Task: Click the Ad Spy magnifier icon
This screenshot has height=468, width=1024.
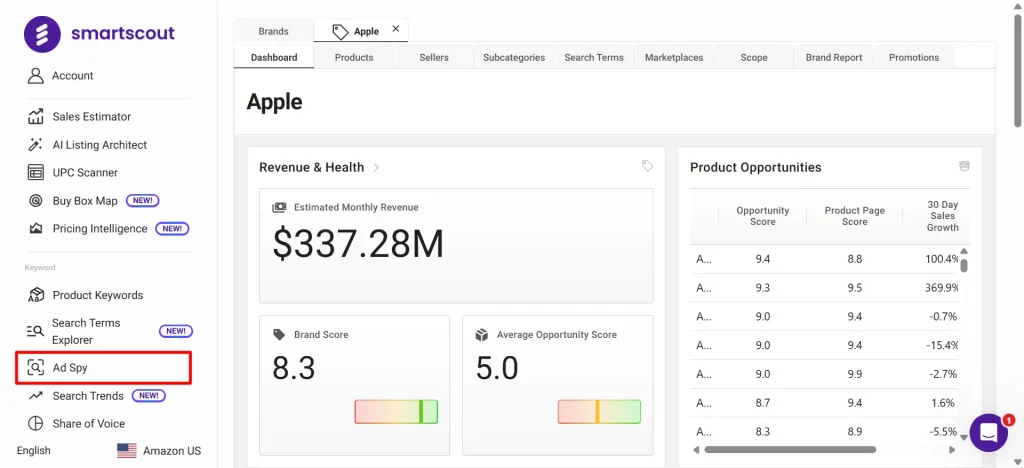Action: point(35,368)
